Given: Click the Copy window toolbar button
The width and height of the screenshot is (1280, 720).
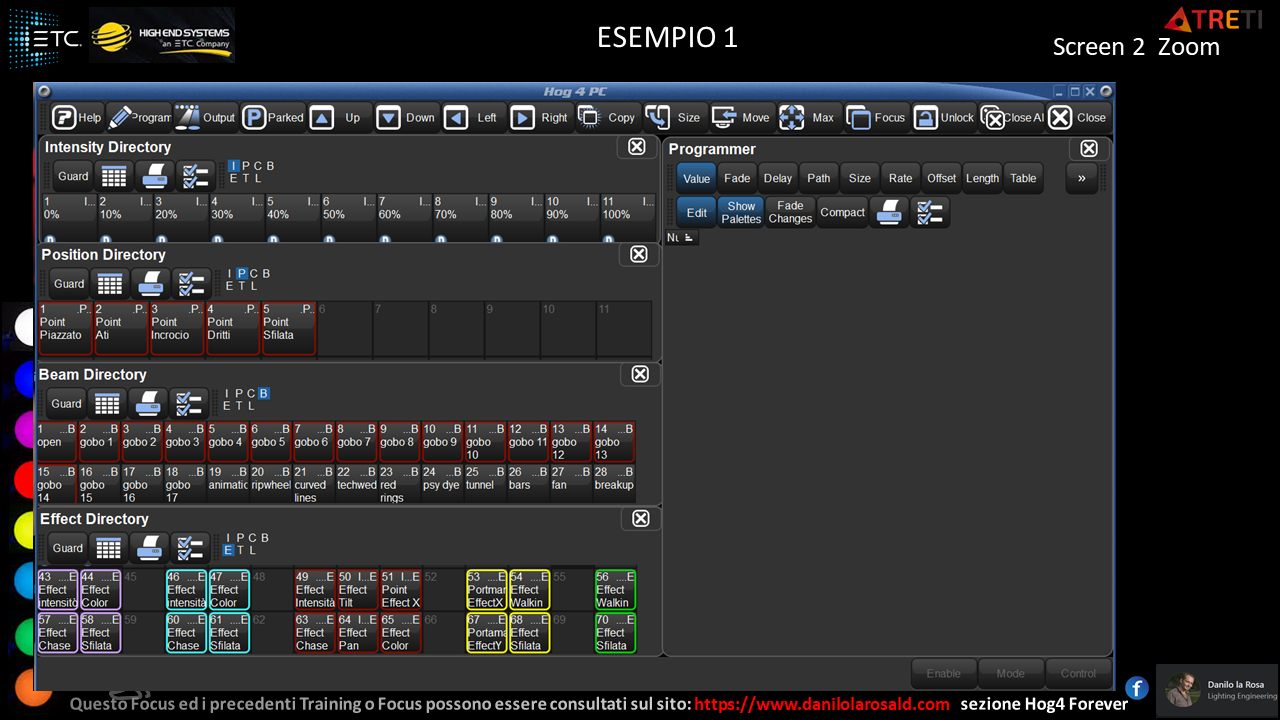Looking at the screenshot, I should pyautogui.click(x=607, y=117).
